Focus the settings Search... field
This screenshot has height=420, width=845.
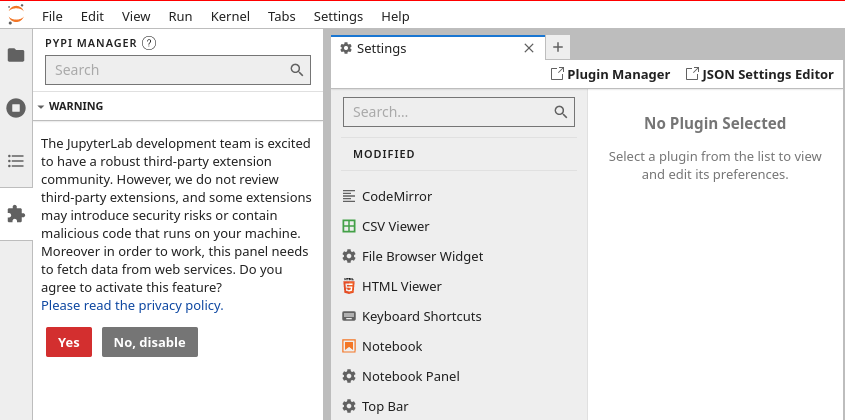(x=459, y=112)
